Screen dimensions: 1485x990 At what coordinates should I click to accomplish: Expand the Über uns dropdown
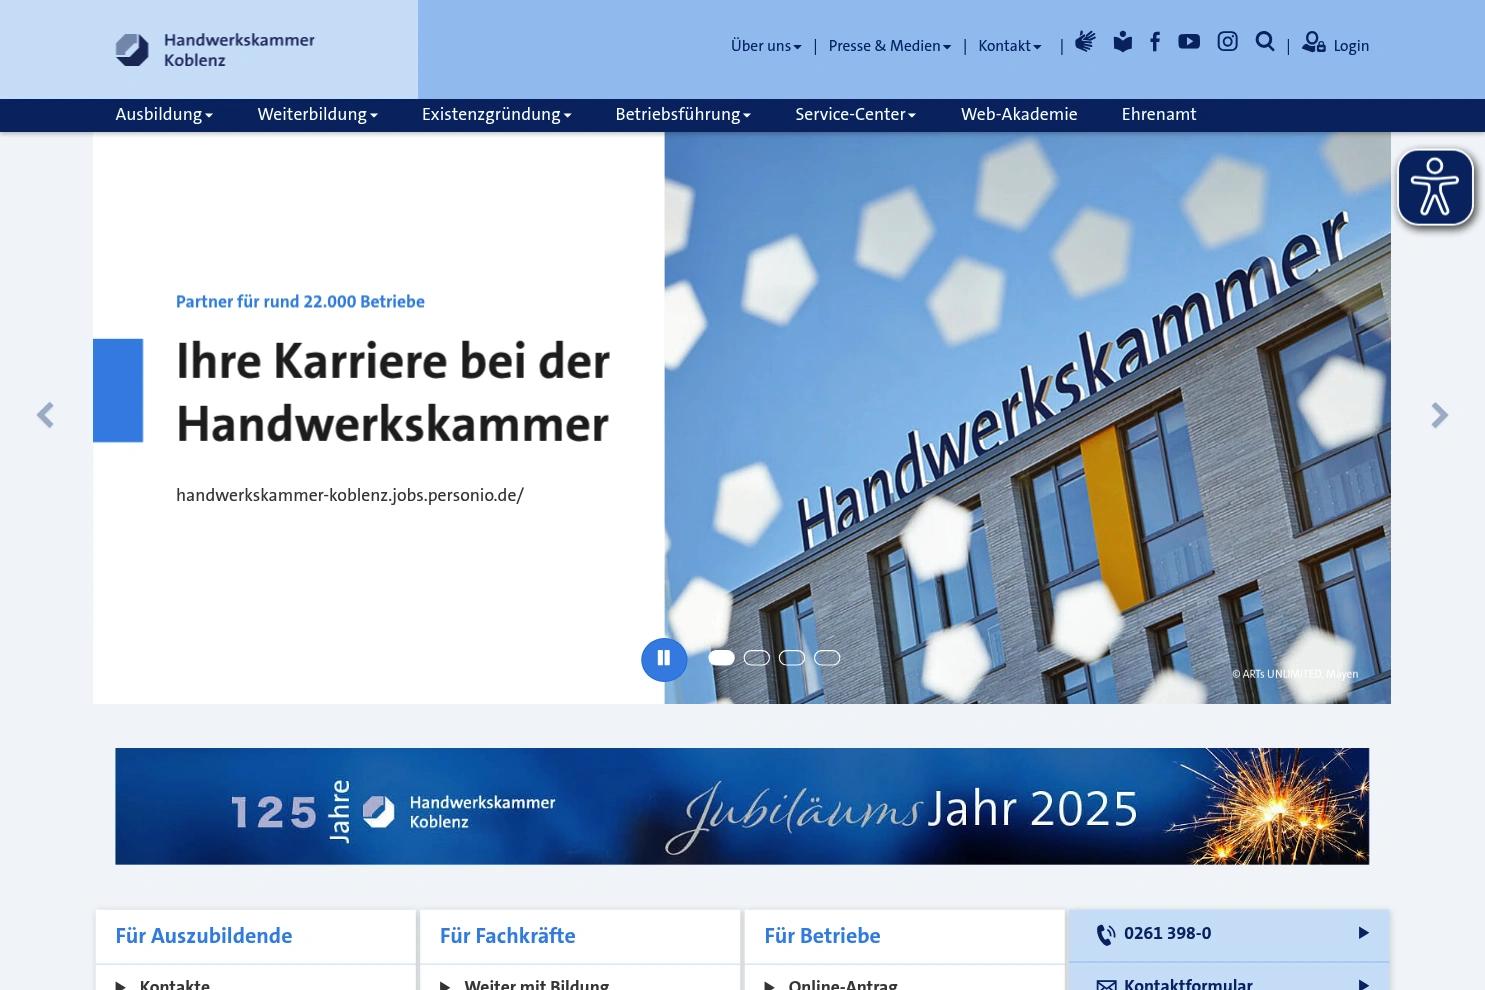pos(766,46)
